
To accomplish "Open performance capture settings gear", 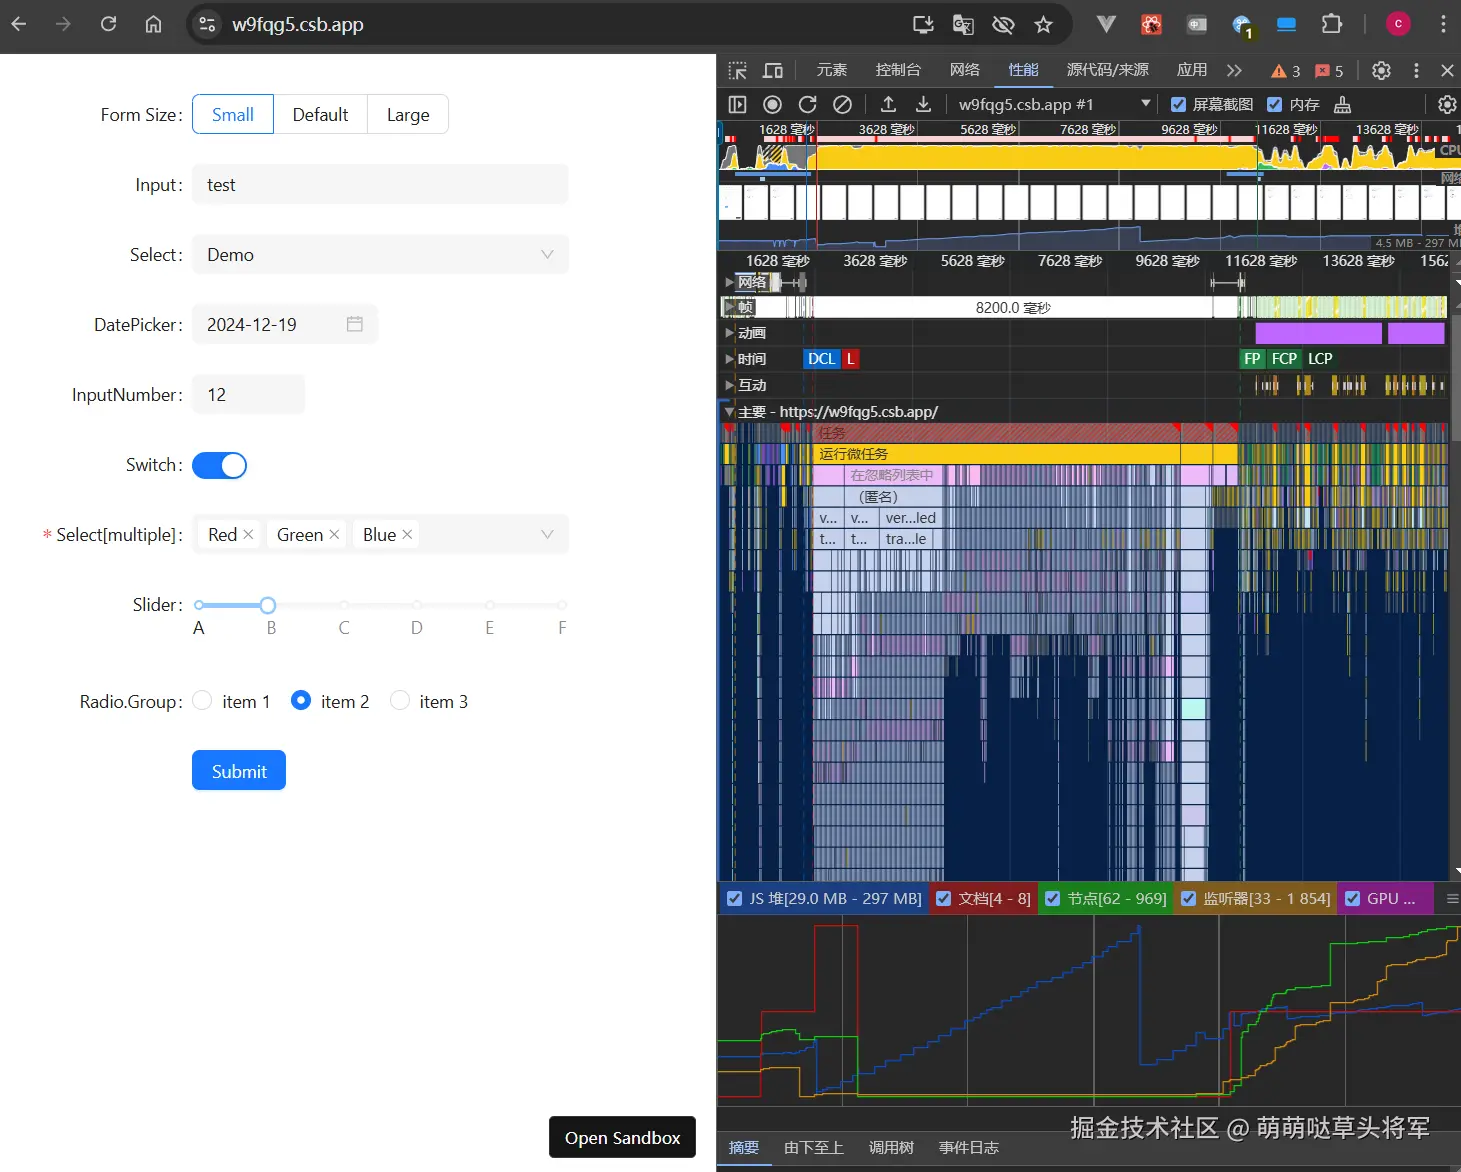I will coord(1447,104).
